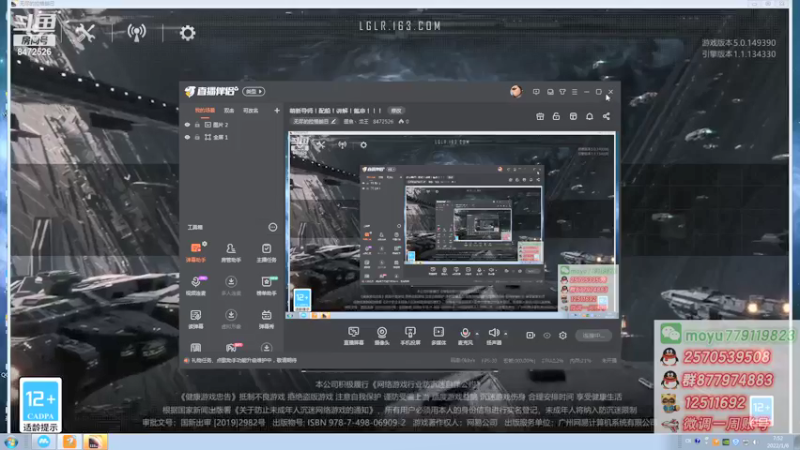
Task: Select the first scene tab (orange underlined)
Action: pos(205,110)
